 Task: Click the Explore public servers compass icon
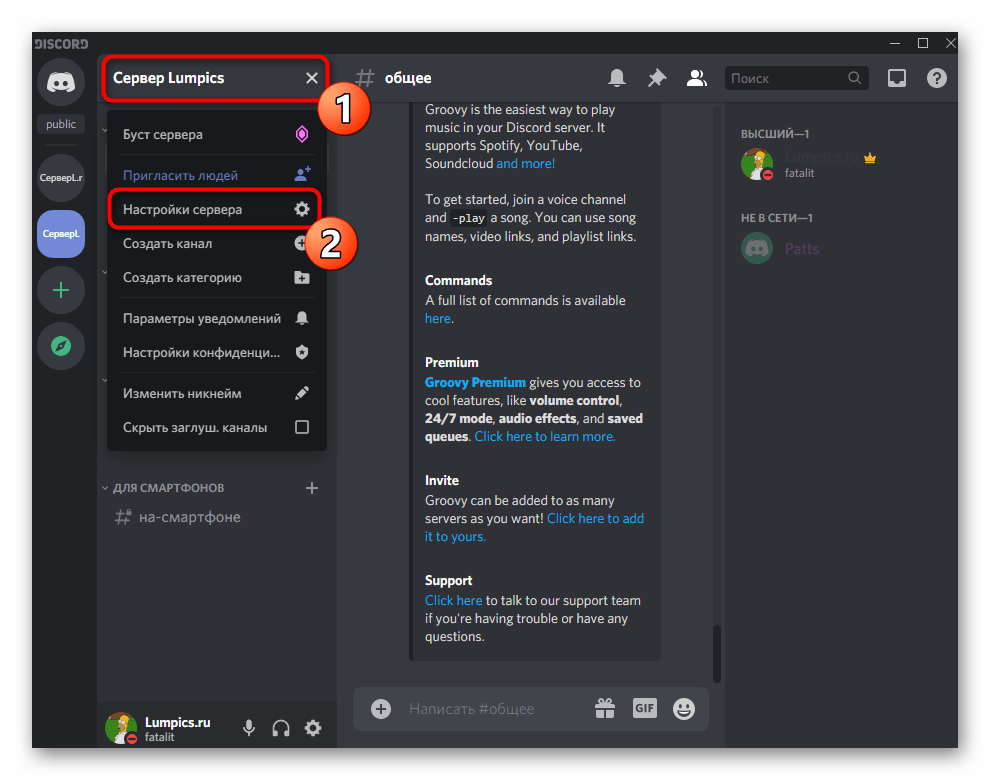(61, 346)
